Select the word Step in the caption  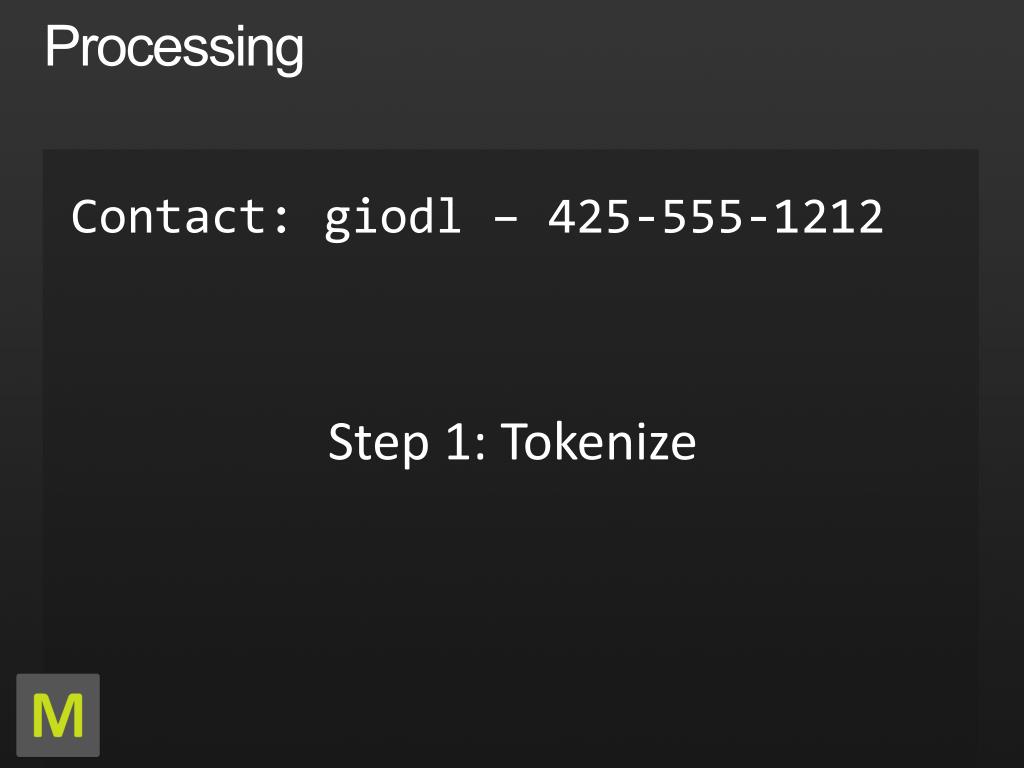click(x=378, y=444)
